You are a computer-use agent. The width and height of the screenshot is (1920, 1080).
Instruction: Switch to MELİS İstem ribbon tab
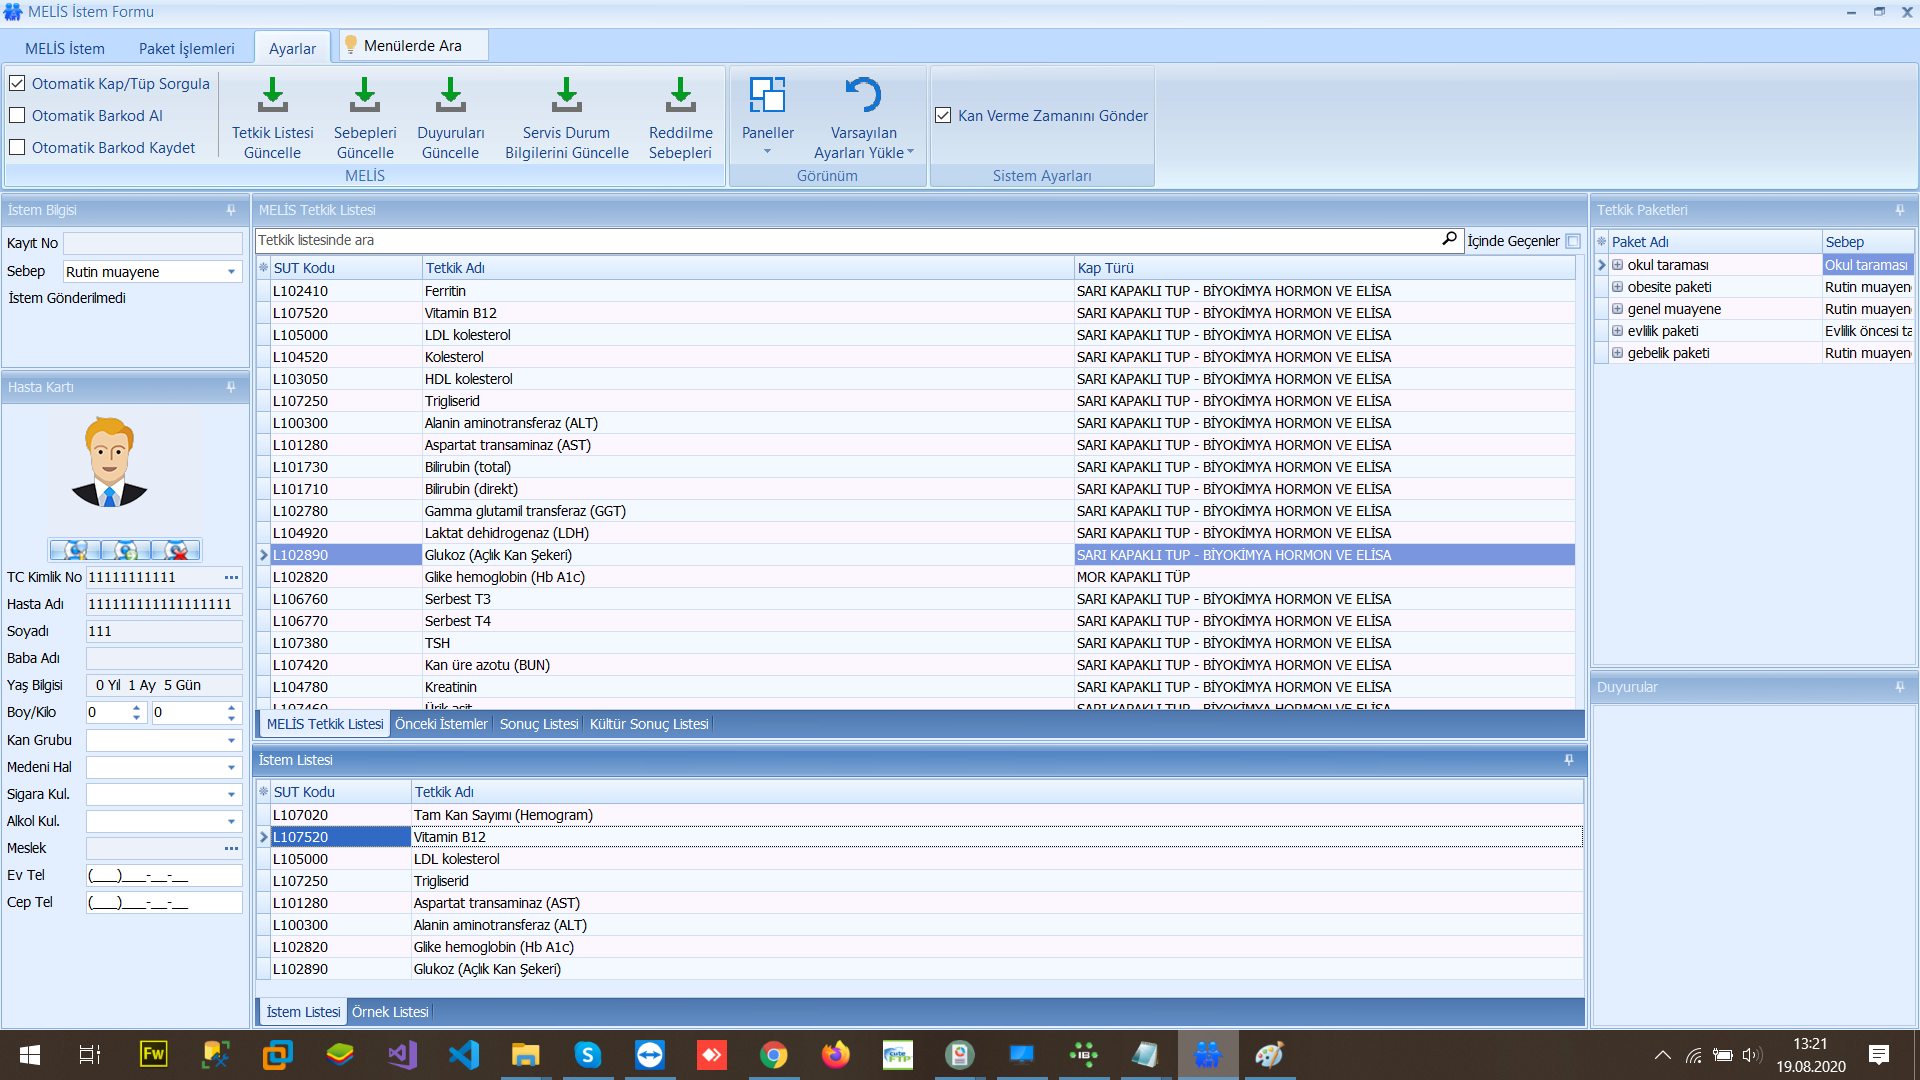tap(65, 48)
